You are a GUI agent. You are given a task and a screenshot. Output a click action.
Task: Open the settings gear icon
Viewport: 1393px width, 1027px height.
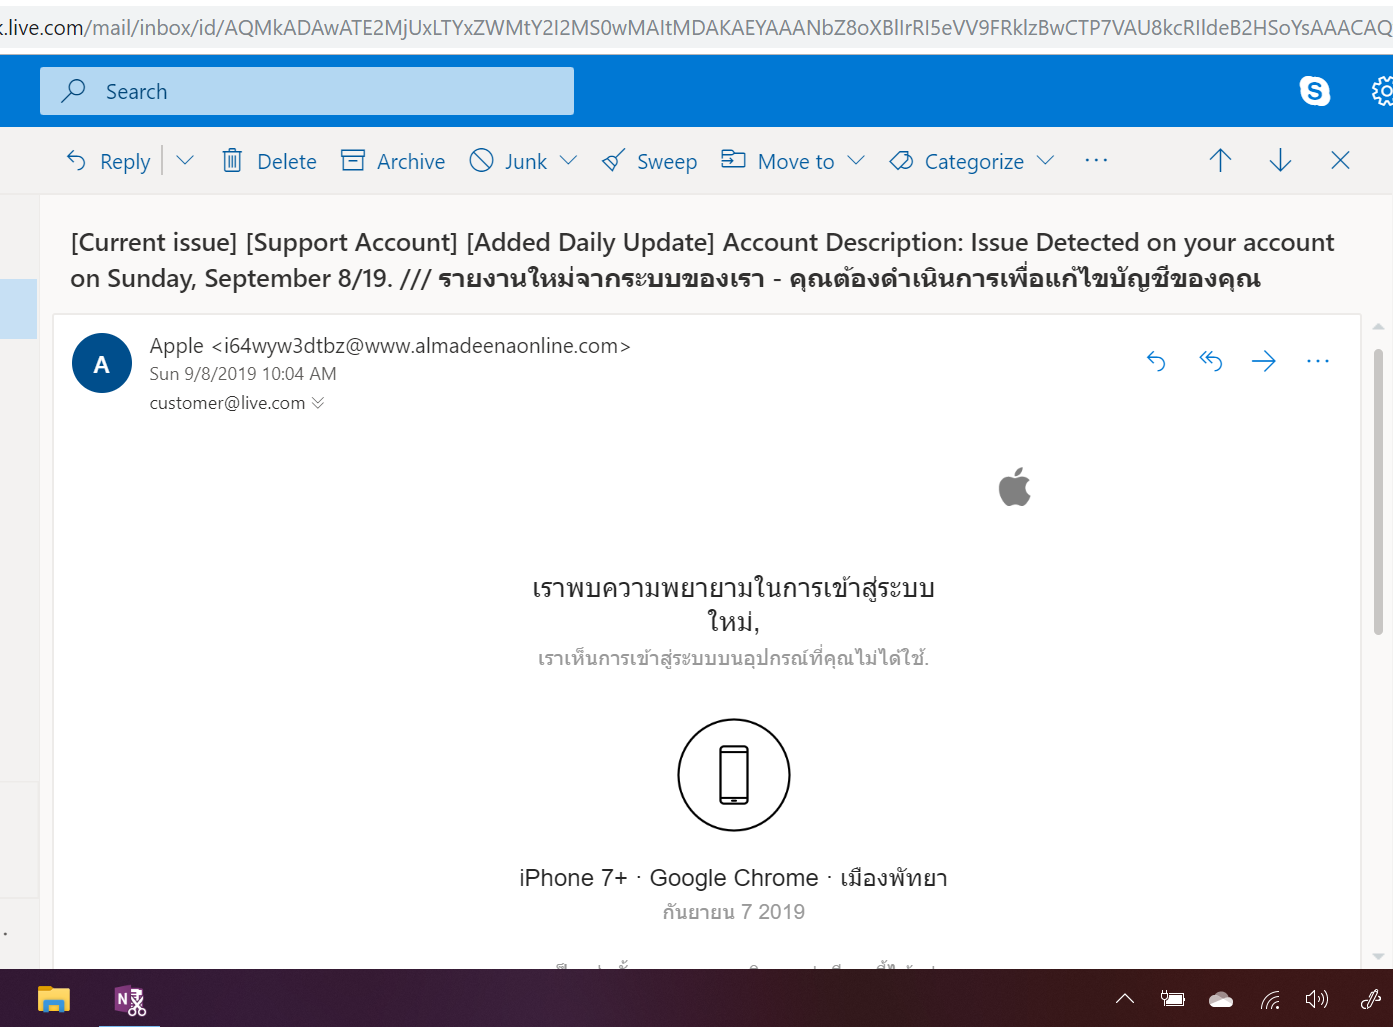click(x=1383, y=91)
